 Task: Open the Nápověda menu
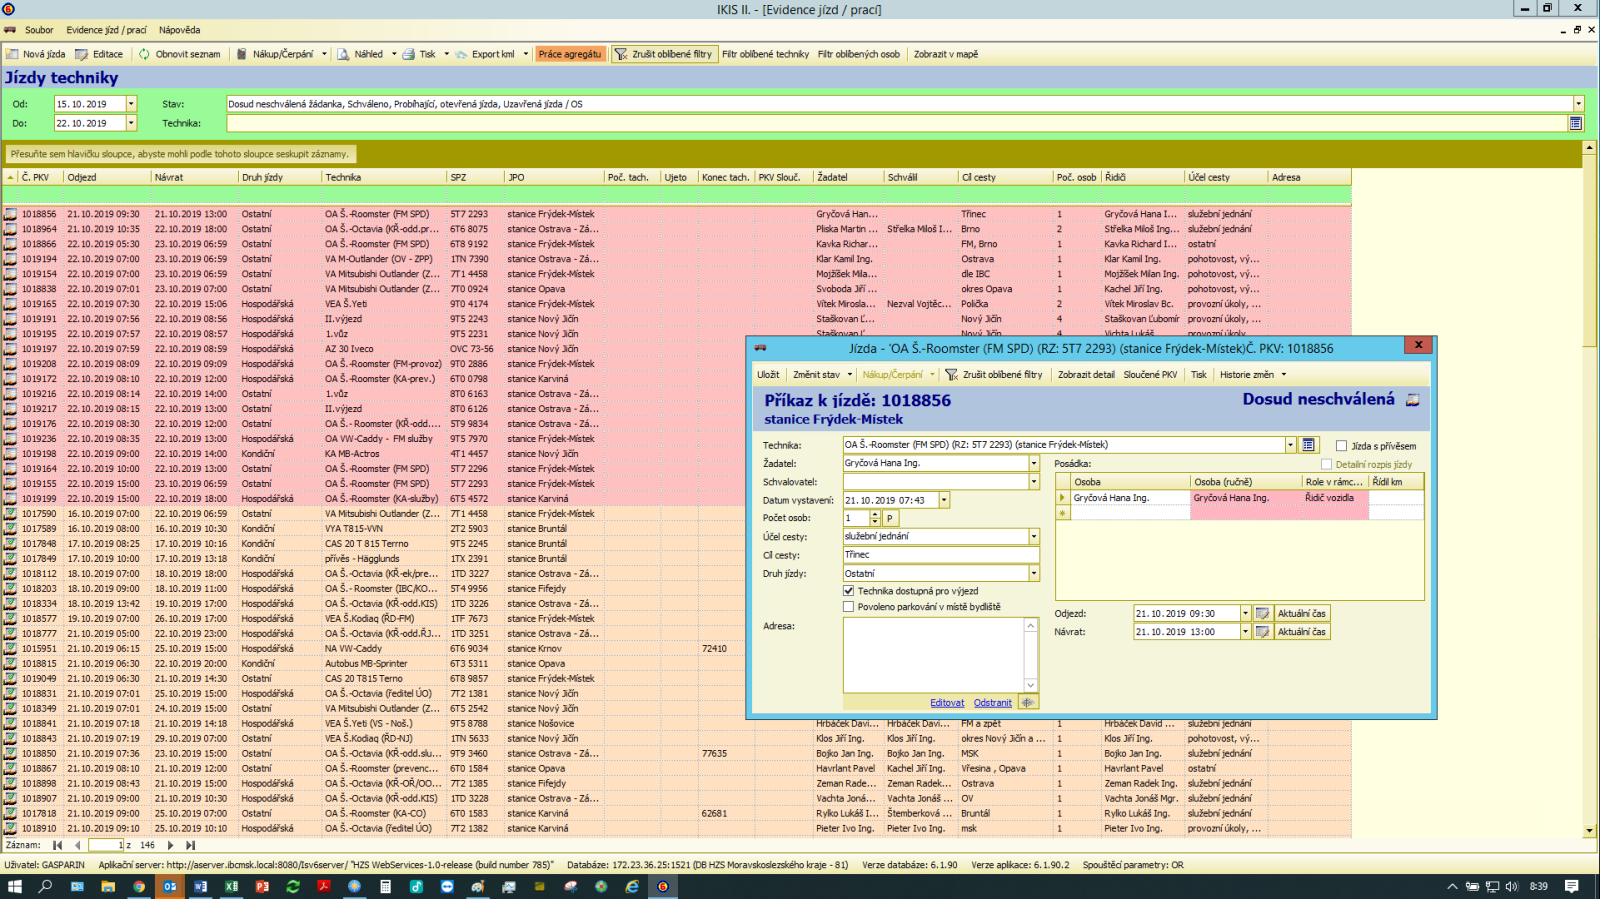pyautogui.click(x=179, y=30)
